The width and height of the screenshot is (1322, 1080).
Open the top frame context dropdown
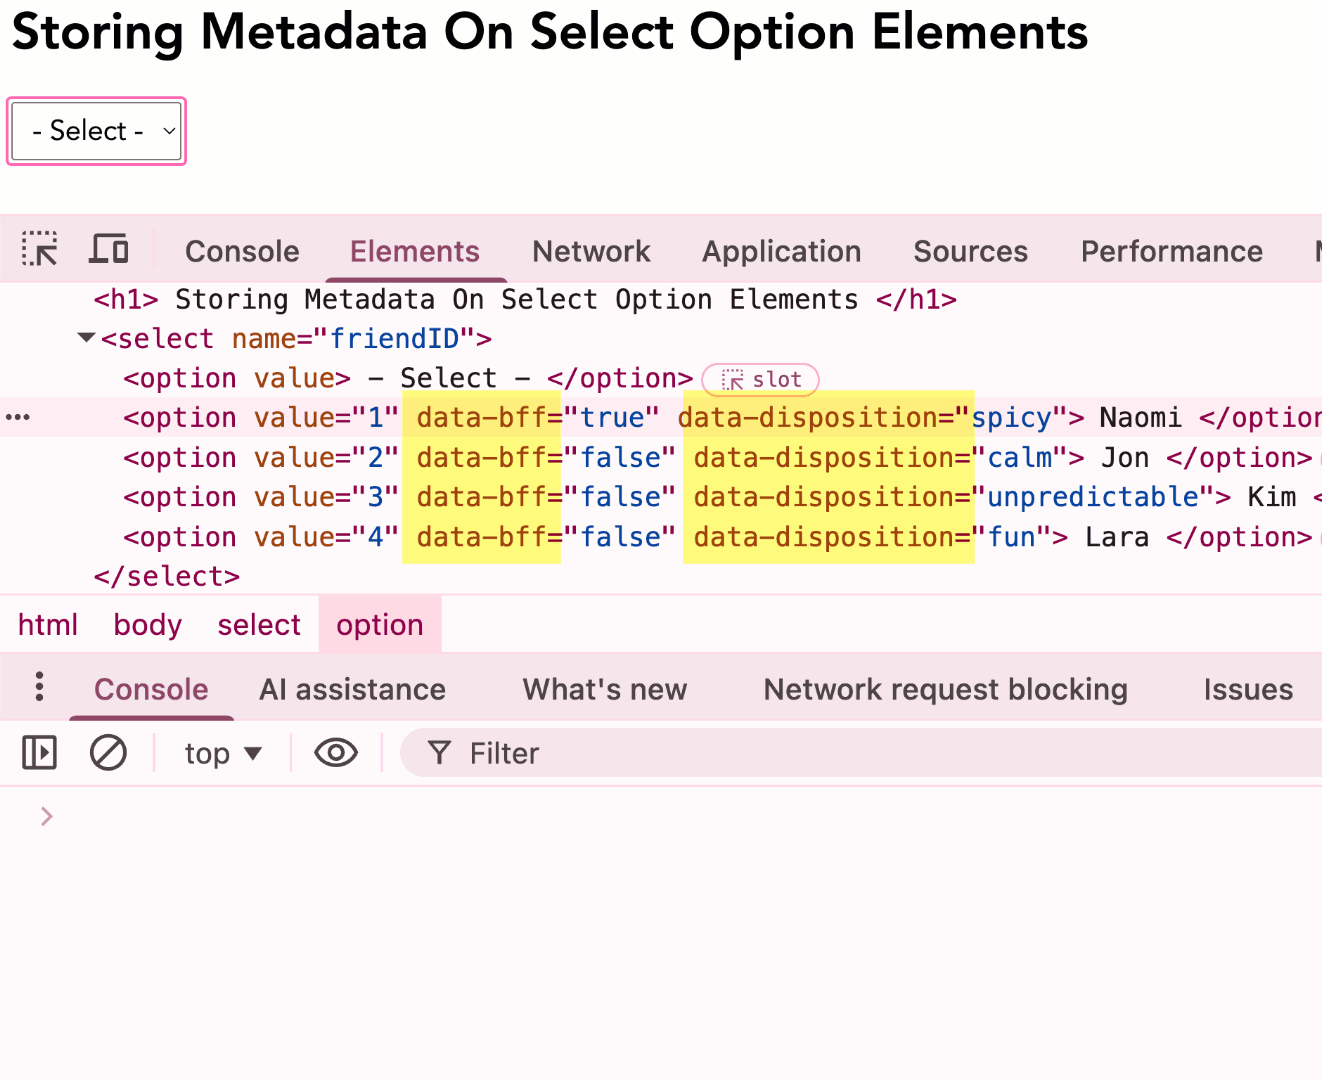[221, 752]
